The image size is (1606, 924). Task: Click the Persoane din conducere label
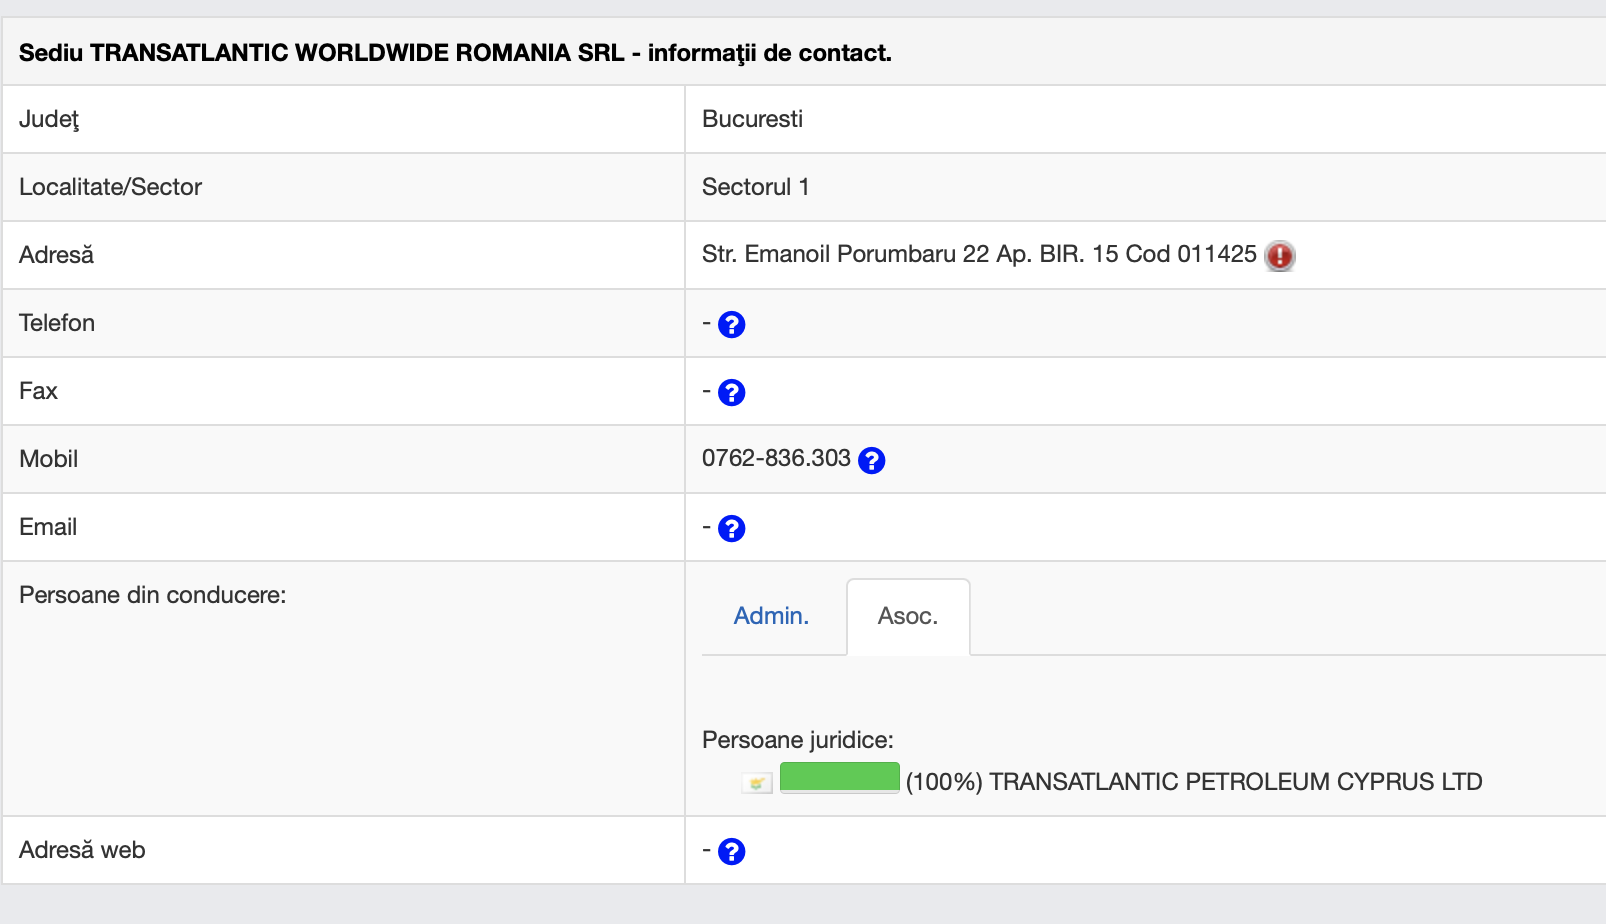pyautogui.click(x=152, y=595)
